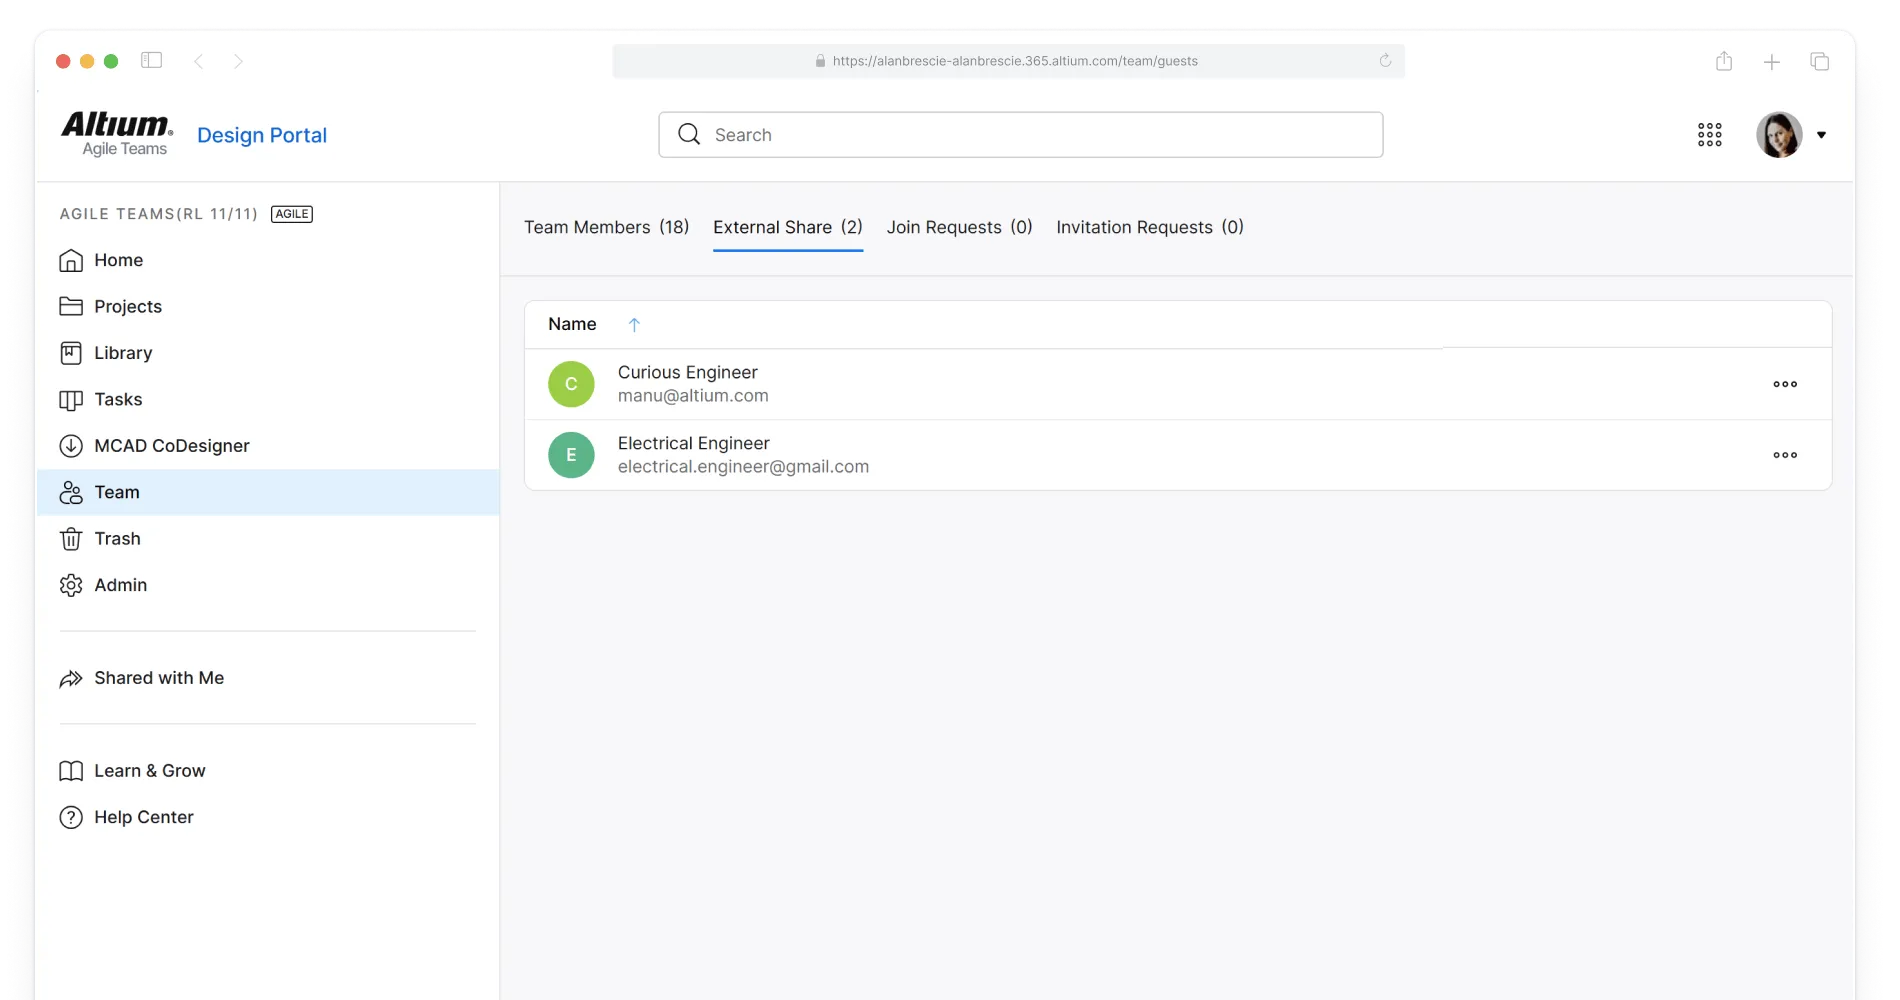The width and height of the screenshot is (1900, 1000).
Task: Open a new browser tab
Action: [1772, 62]
